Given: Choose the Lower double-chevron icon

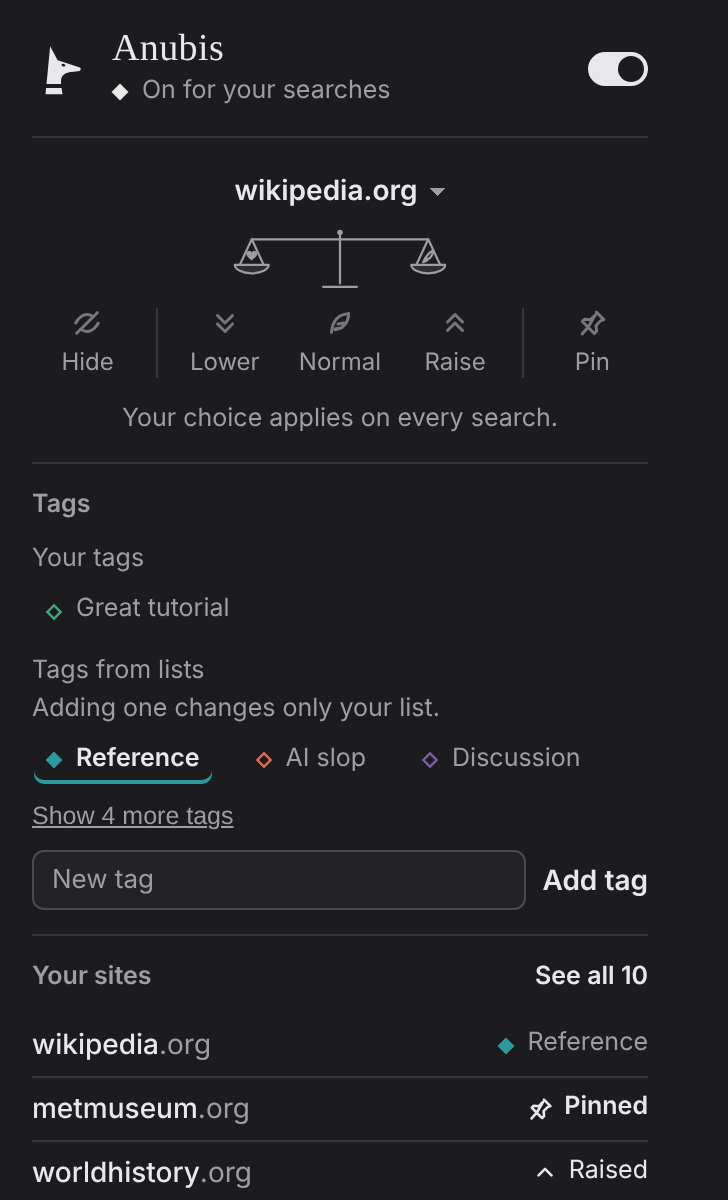Looking at the screenshot, I should pyautogui.click(x=225, y=323).
